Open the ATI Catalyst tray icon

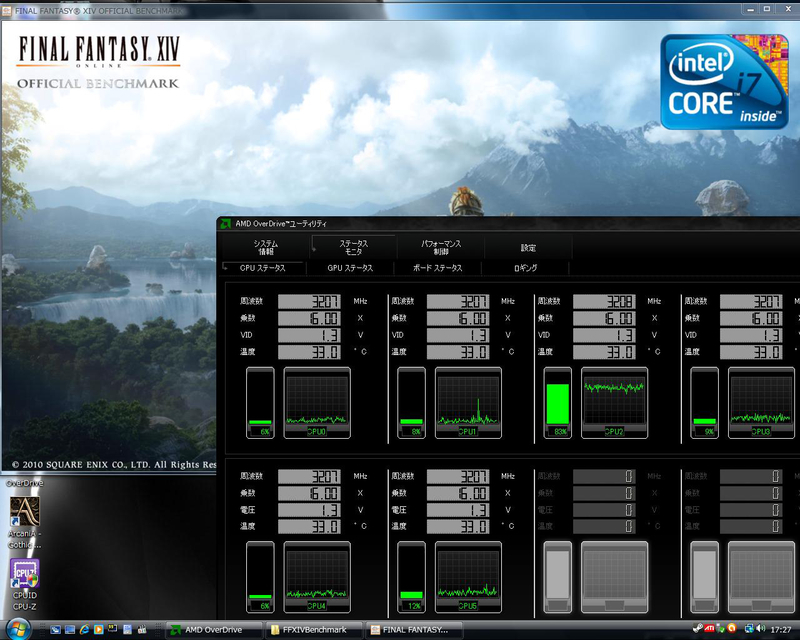[709, 629]
